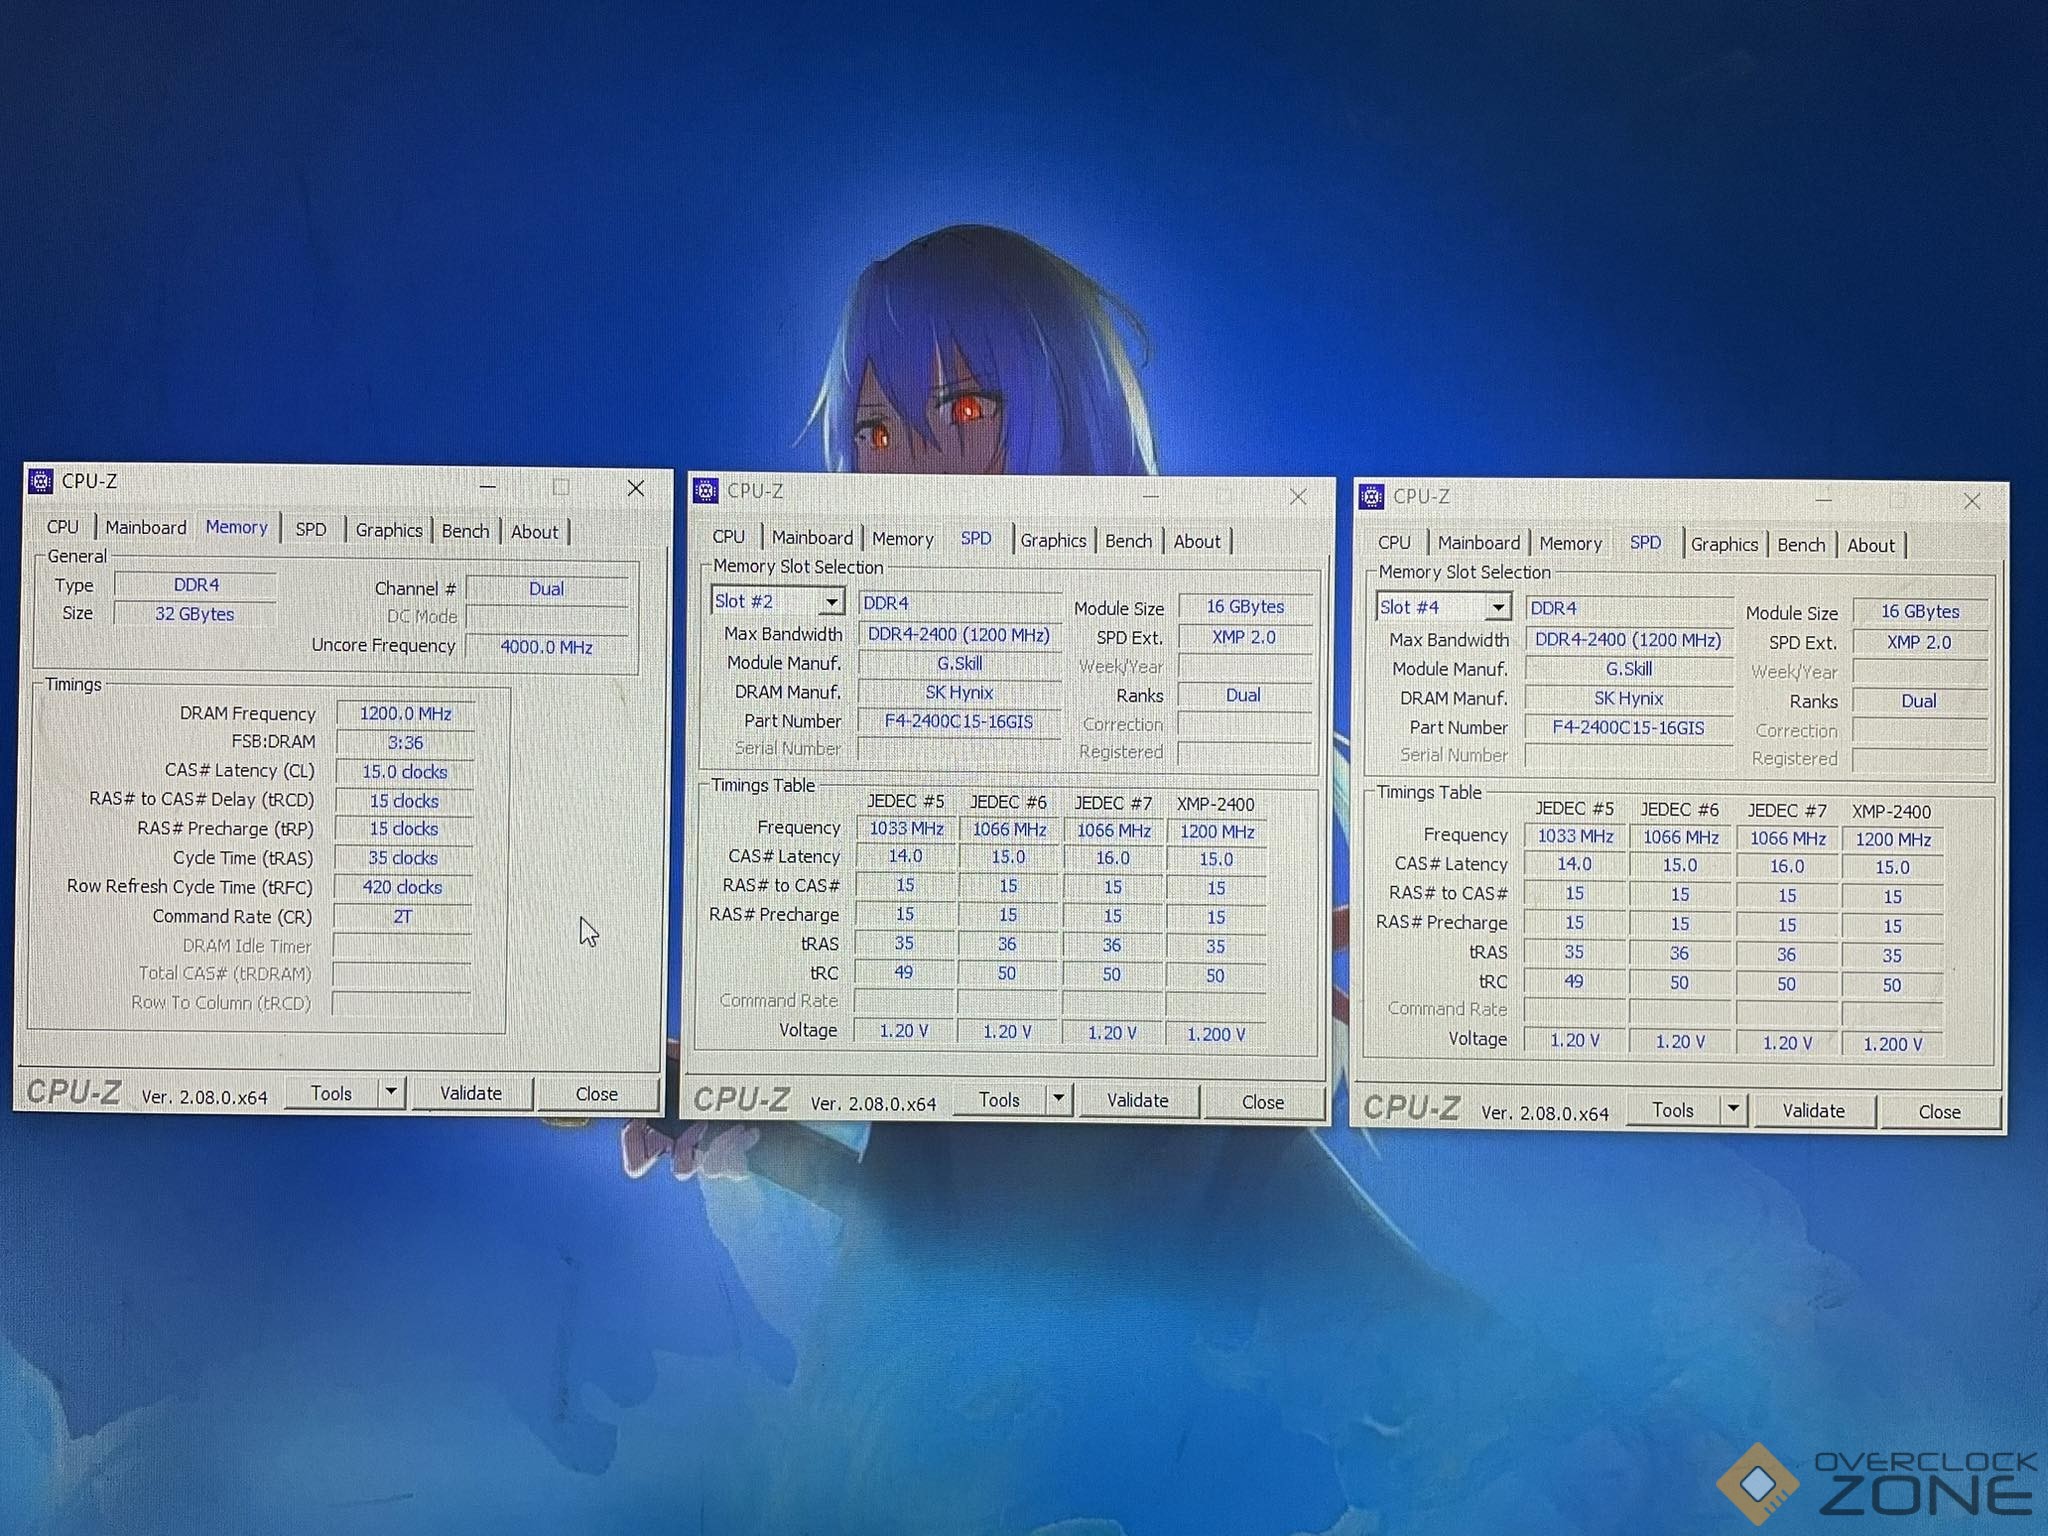Screen dimensions: 2048x1536
Task: Click CPU-Z icon in left window title bar
Action: point(41,481)
